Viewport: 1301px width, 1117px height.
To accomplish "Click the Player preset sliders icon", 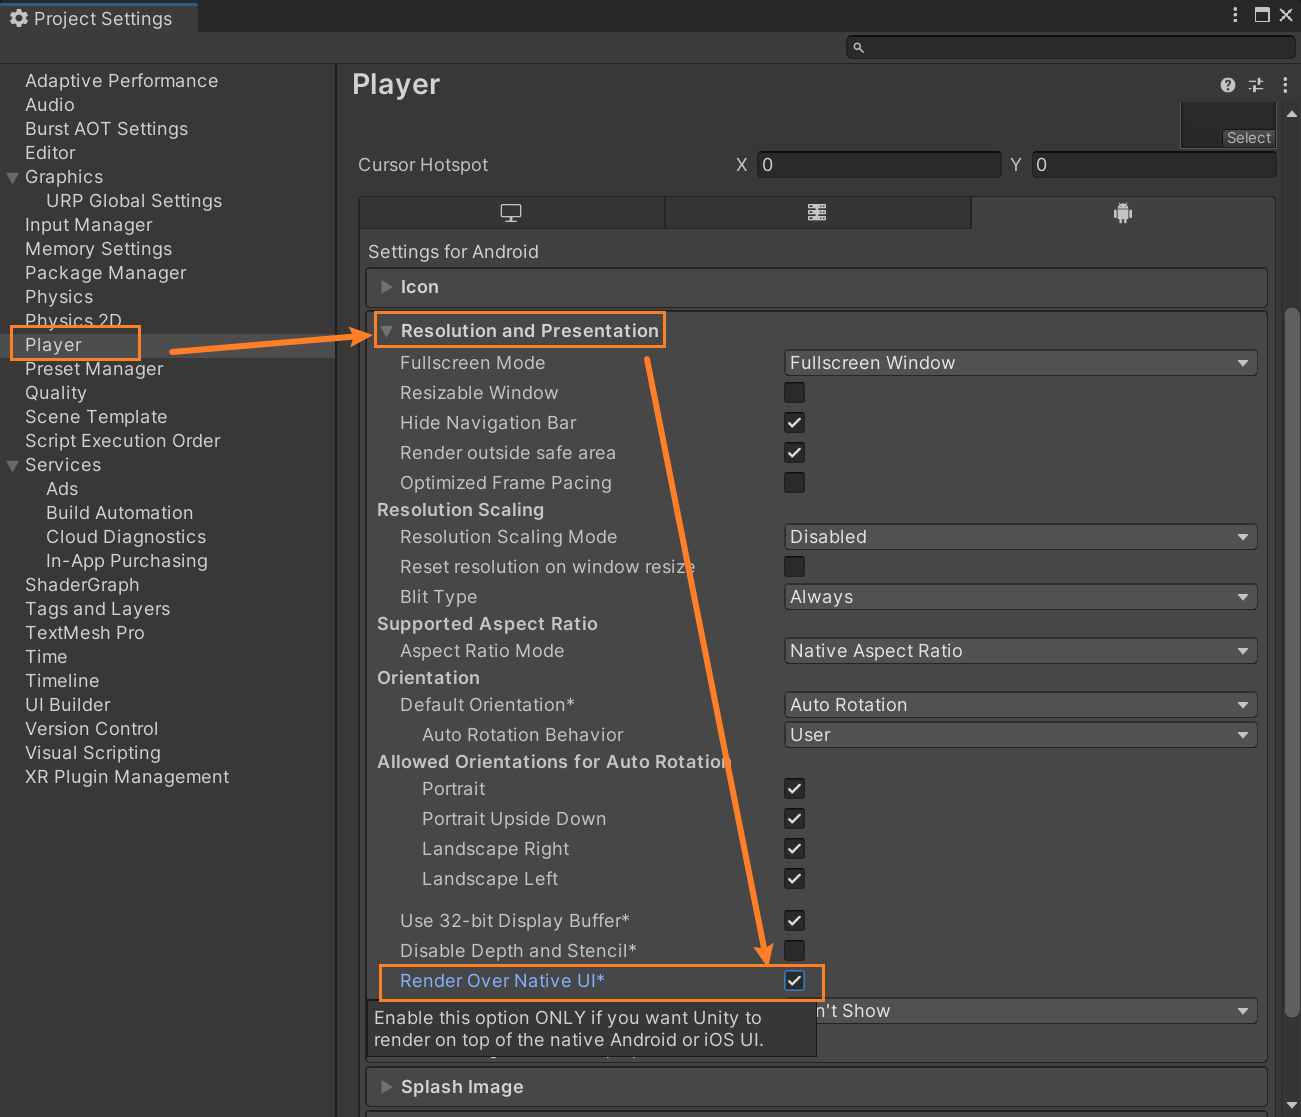I will point(1256,85).
